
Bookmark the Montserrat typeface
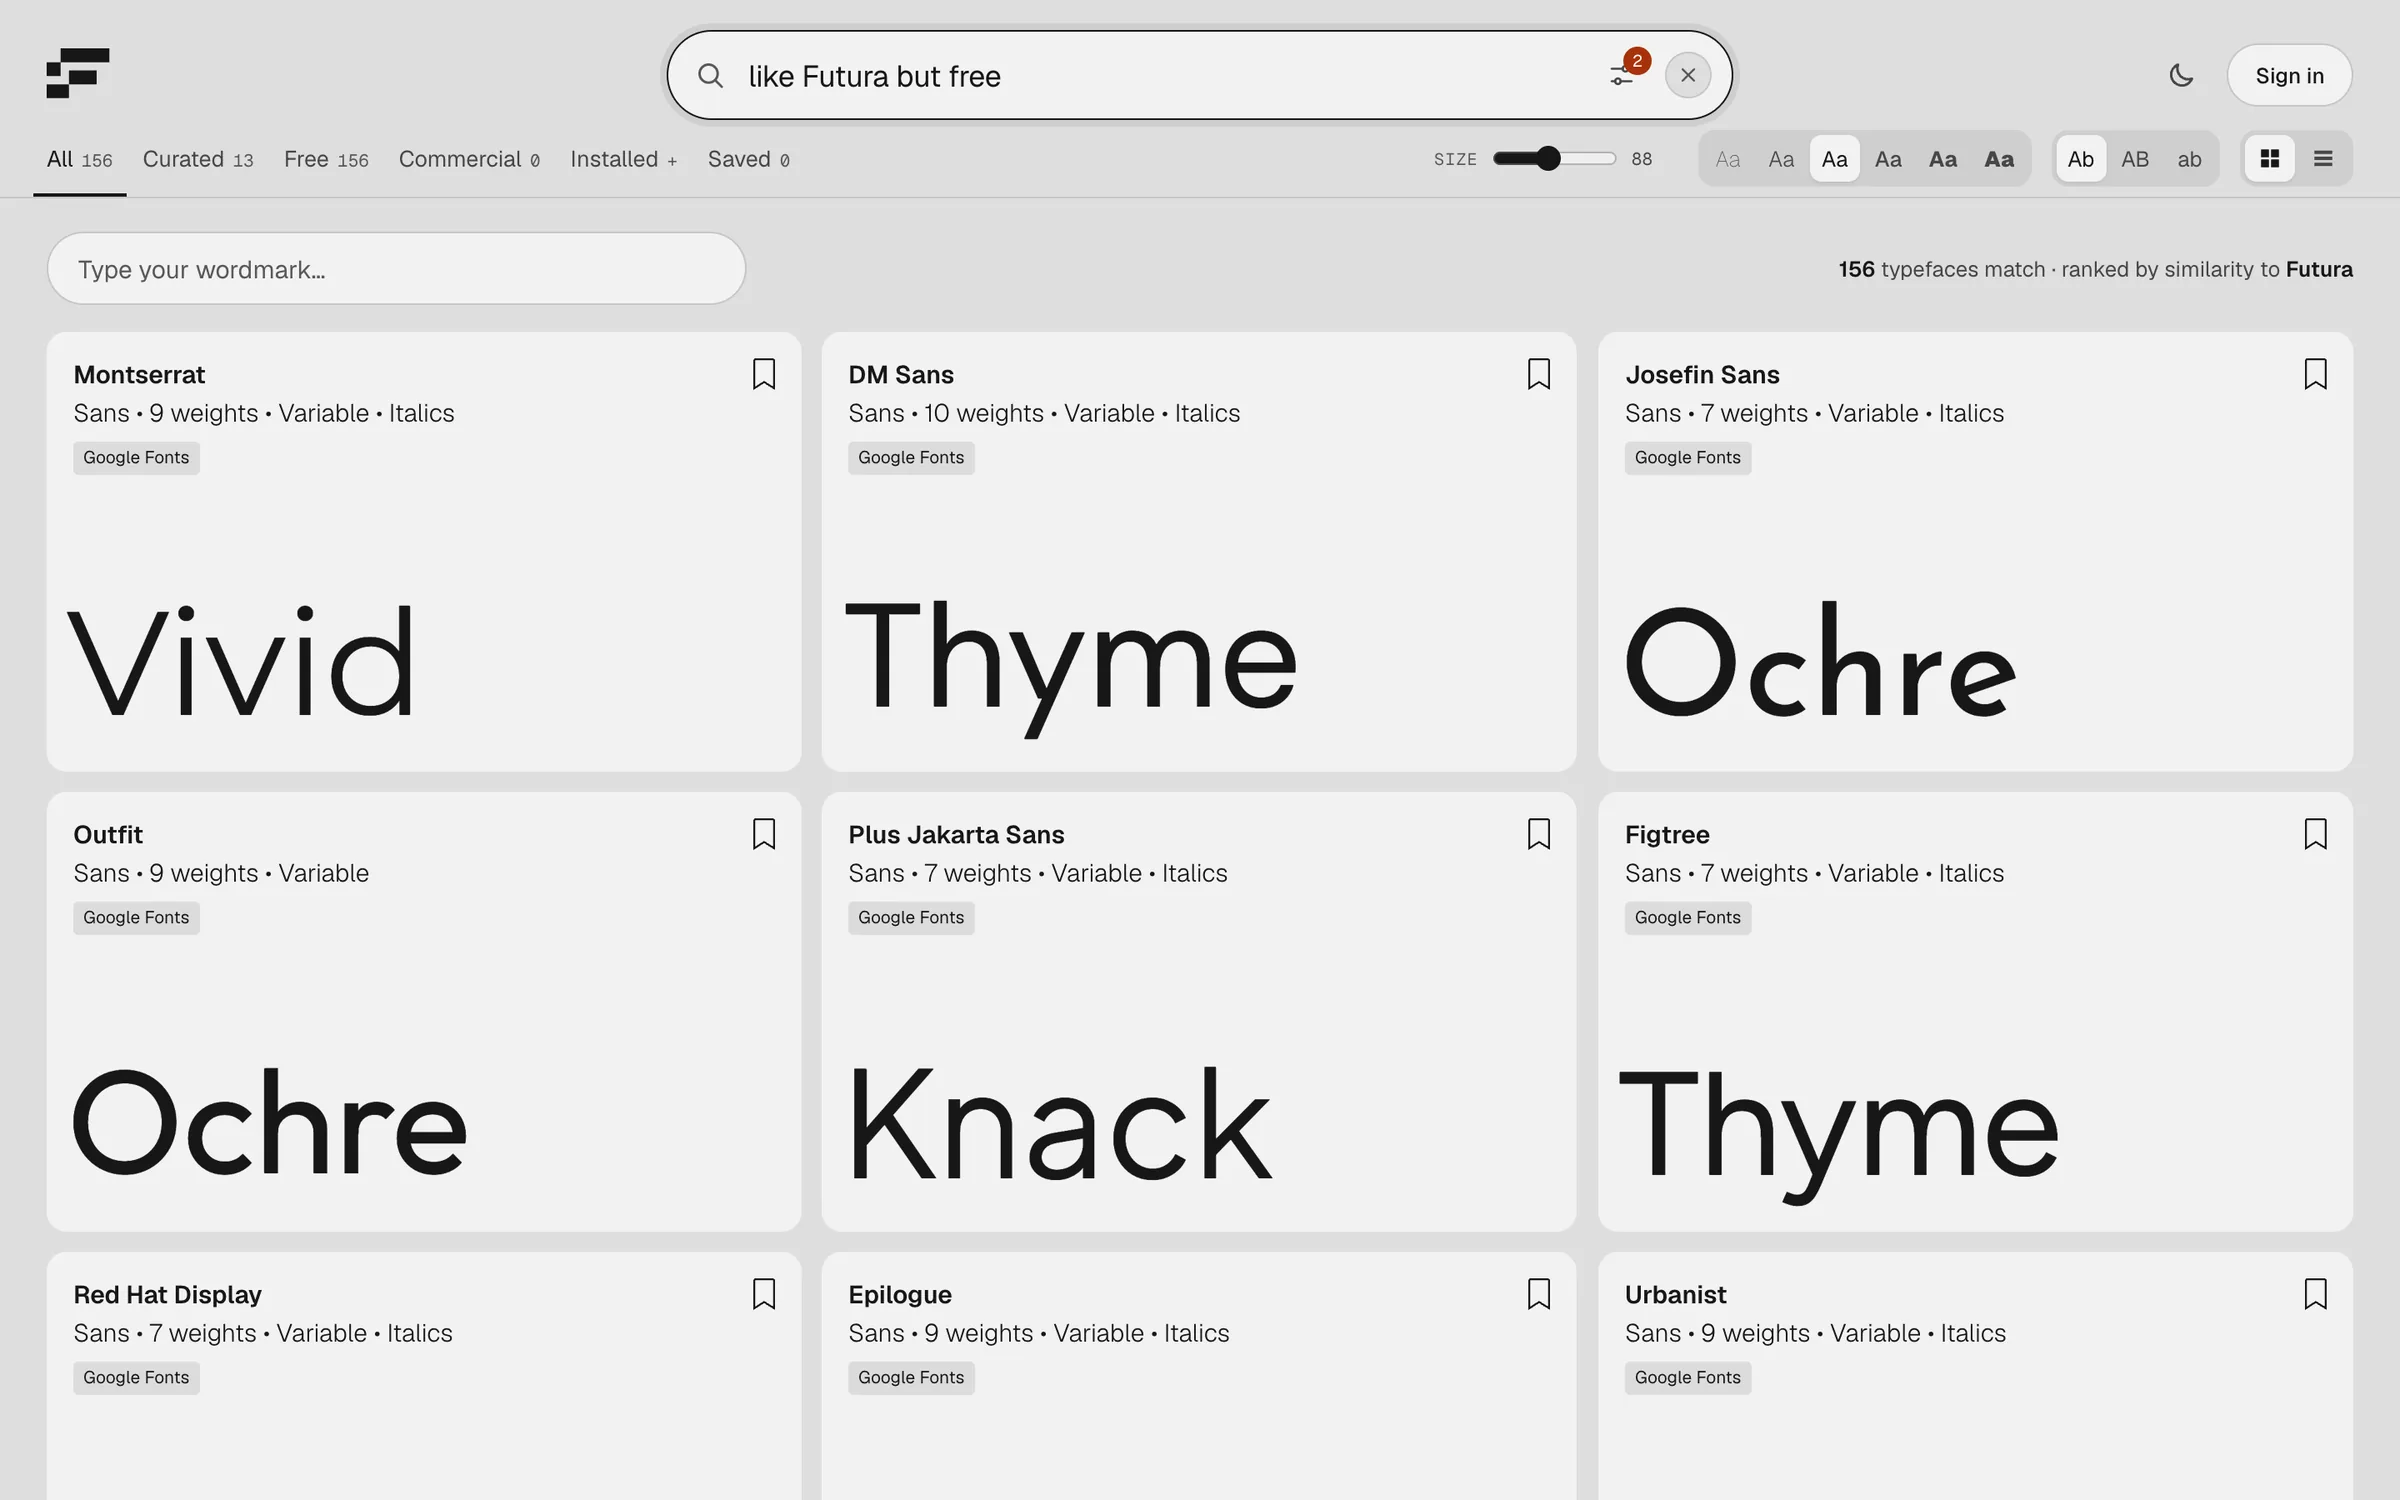click(764, 374)
